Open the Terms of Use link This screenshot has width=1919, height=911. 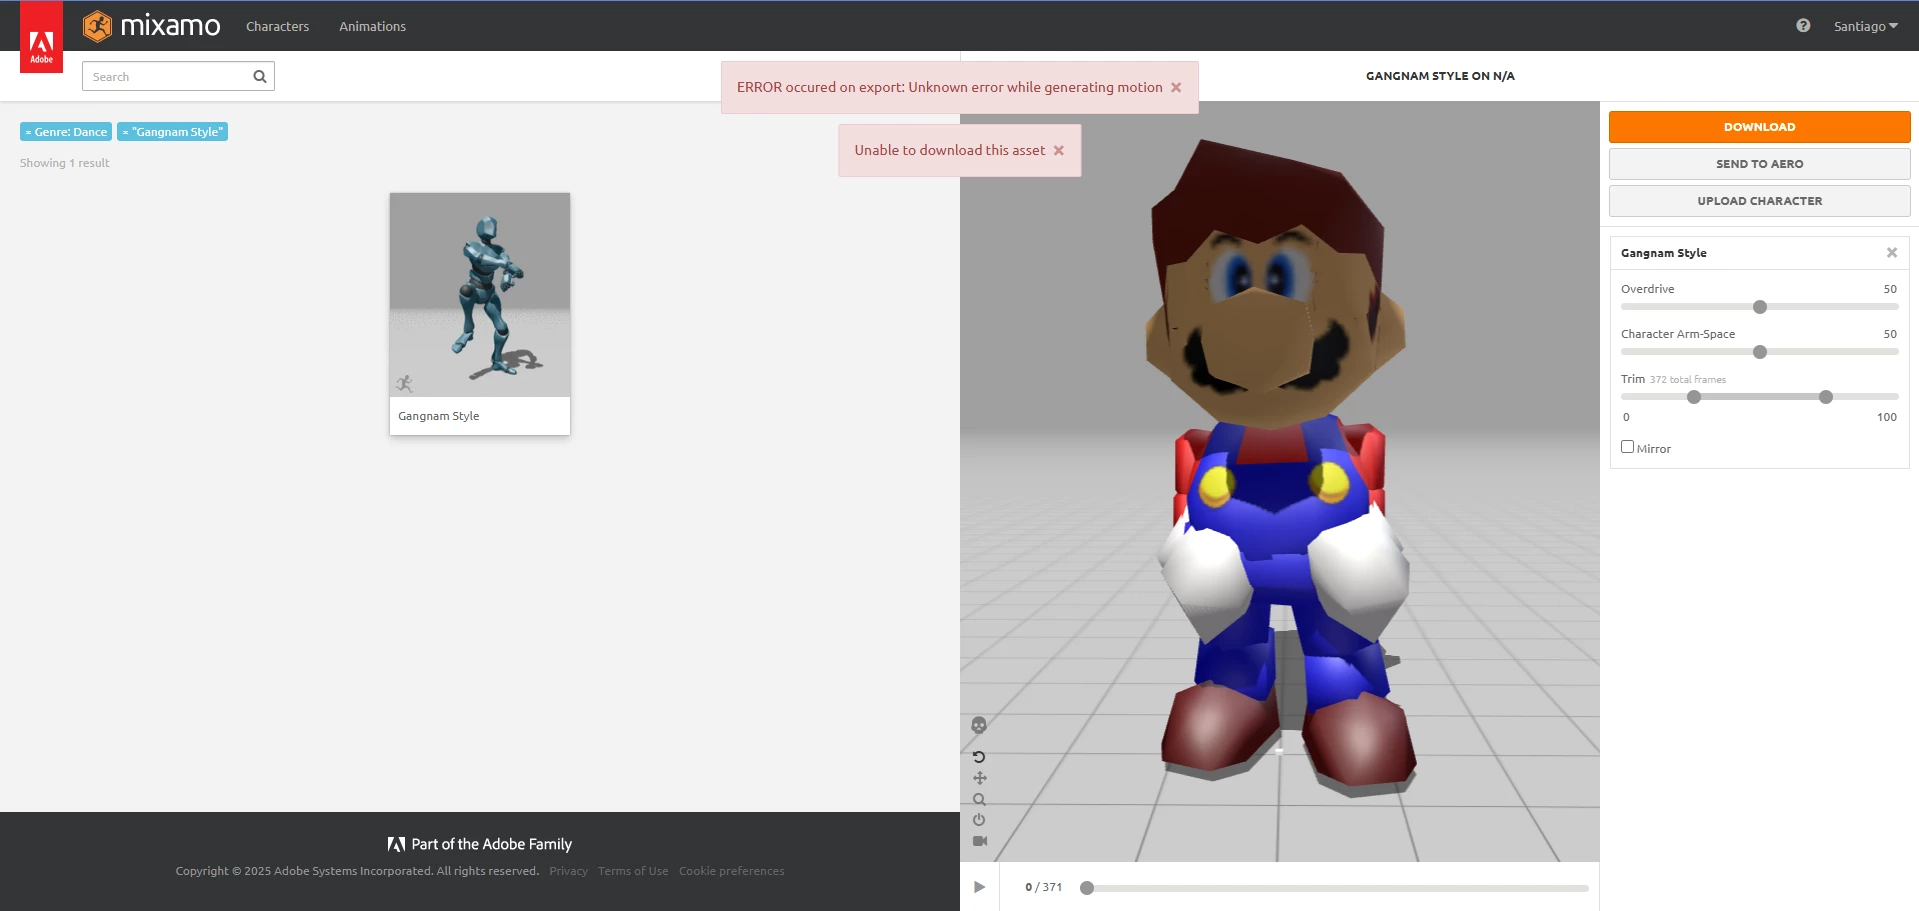(x=633, y=871)
